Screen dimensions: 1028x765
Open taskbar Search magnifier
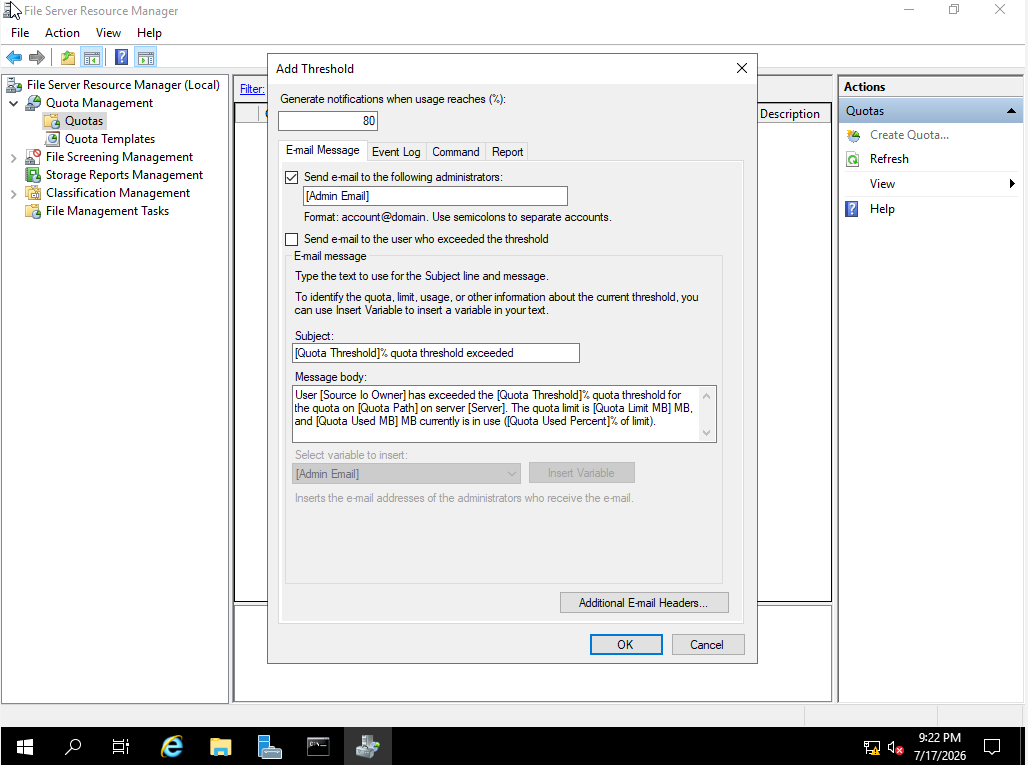(x=73, y=746)
